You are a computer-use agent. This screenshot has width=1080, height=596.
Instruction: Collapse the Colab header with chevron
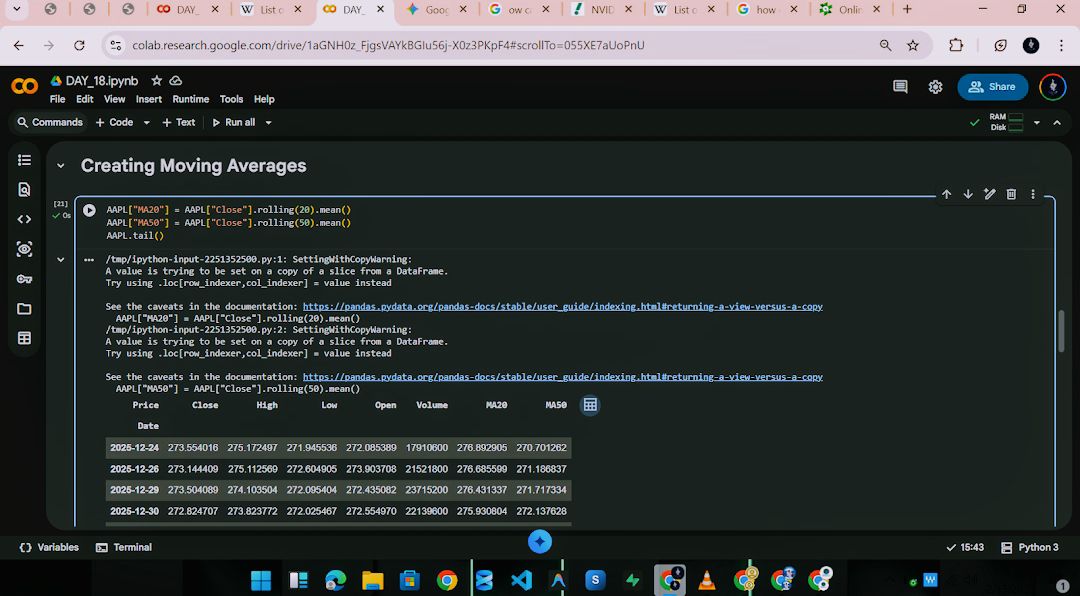click(1057, 123)
